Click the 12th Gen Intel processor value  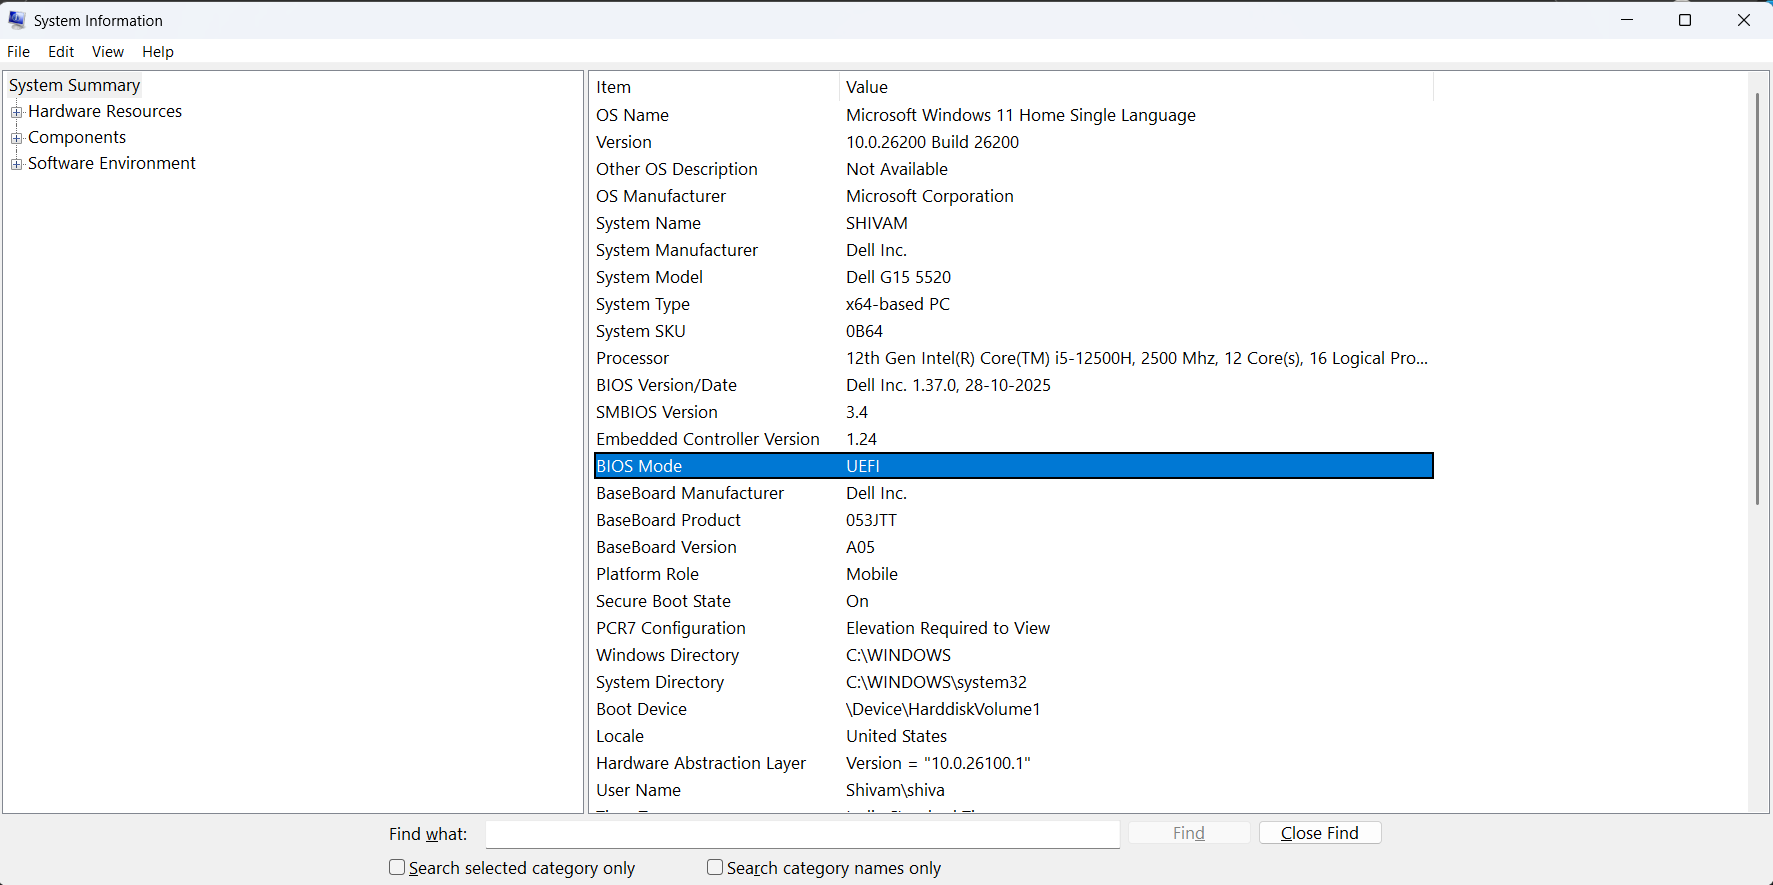tap(1137, 358)
